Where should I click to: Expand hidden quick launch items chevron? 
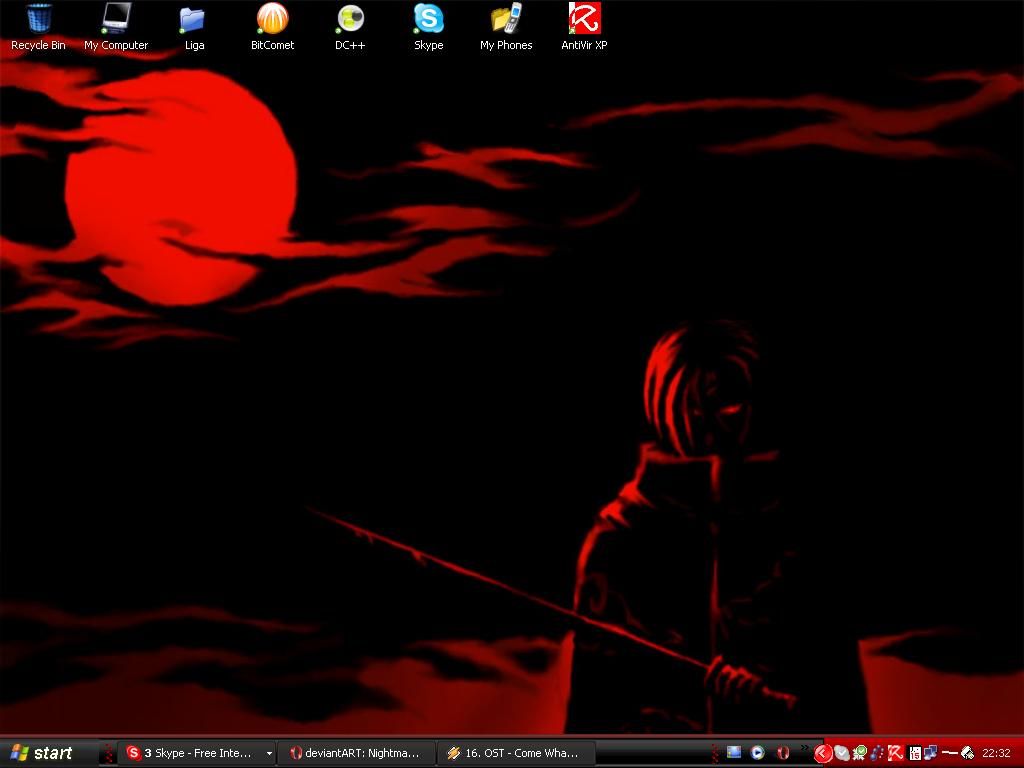click(x=805, y=747)
